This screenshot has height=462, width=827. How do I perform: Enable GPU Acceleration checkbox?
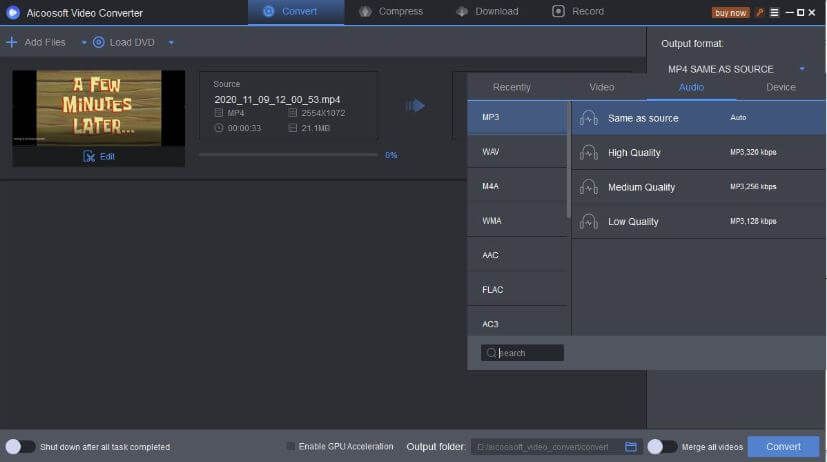click(x=291, y=447)
